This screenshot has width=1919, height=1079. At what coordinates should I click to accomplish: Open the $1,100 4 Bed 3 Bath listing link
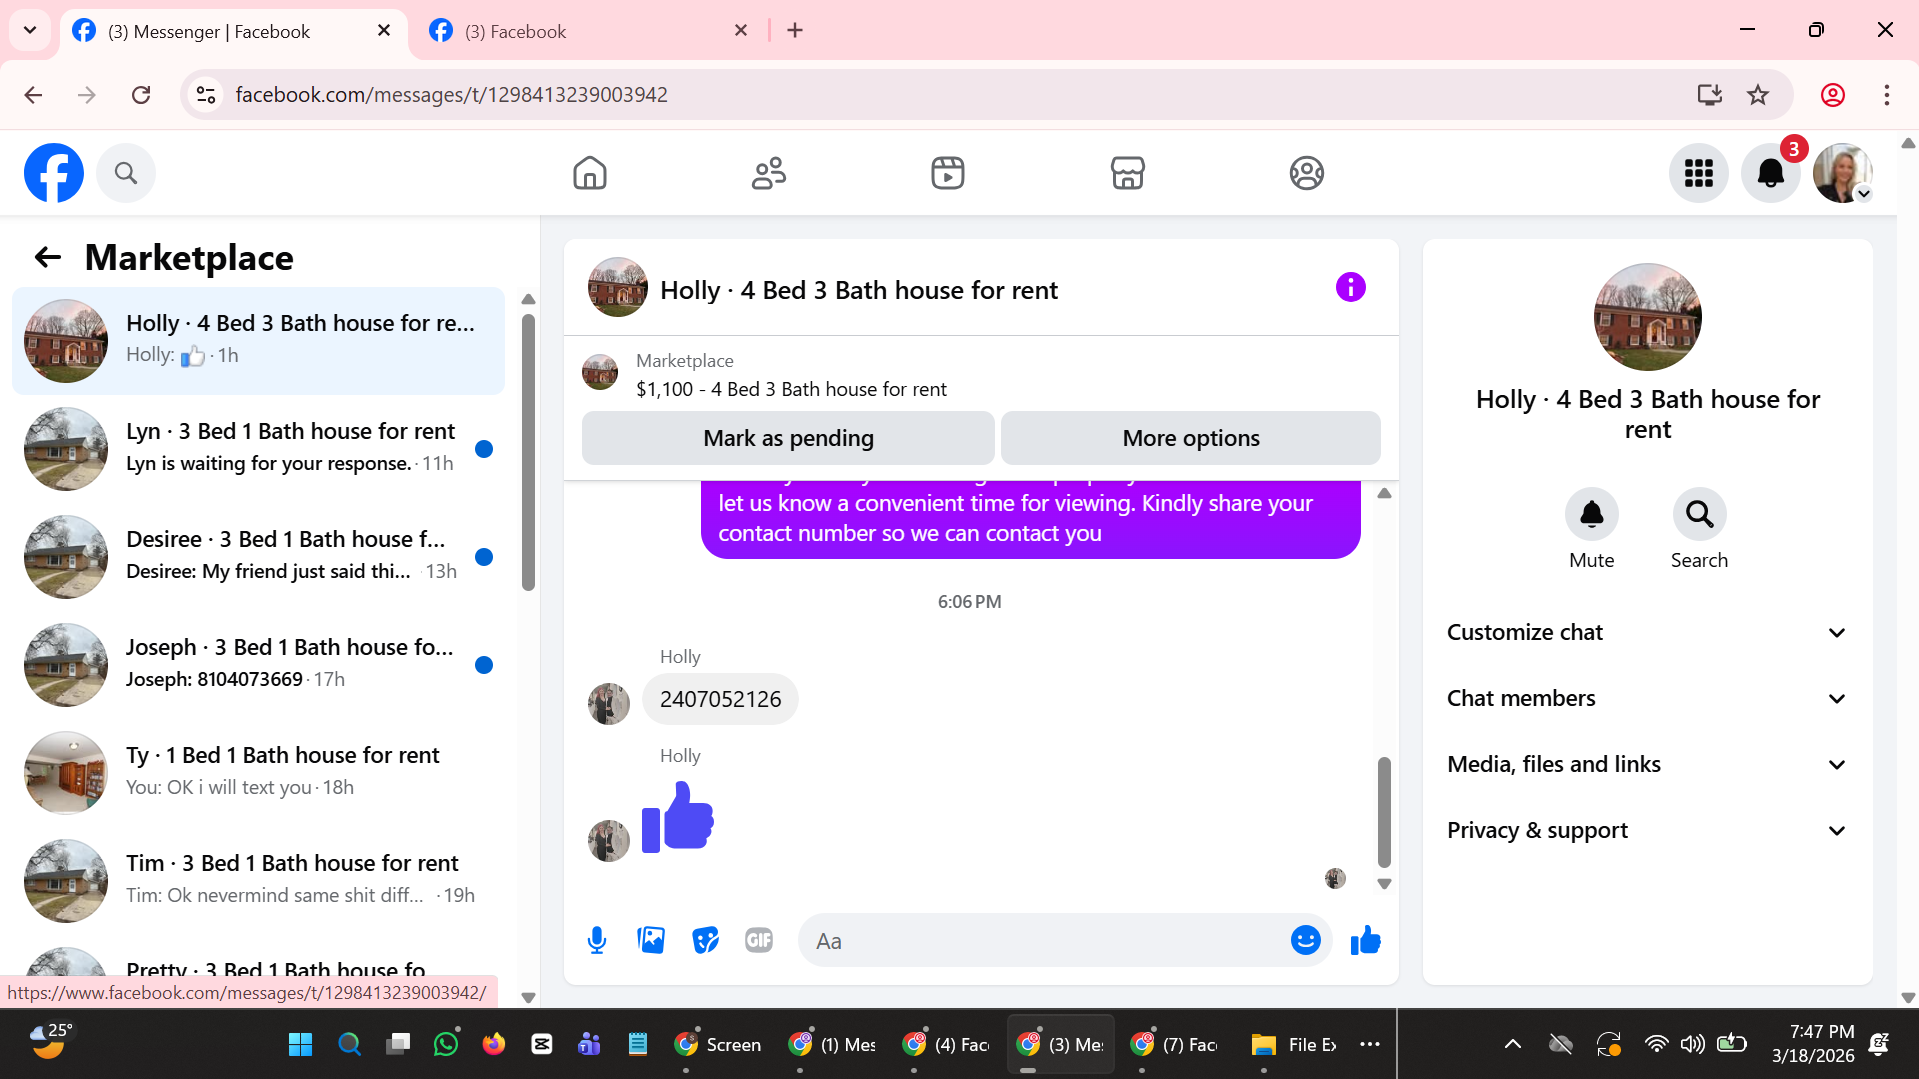(791, 389)
